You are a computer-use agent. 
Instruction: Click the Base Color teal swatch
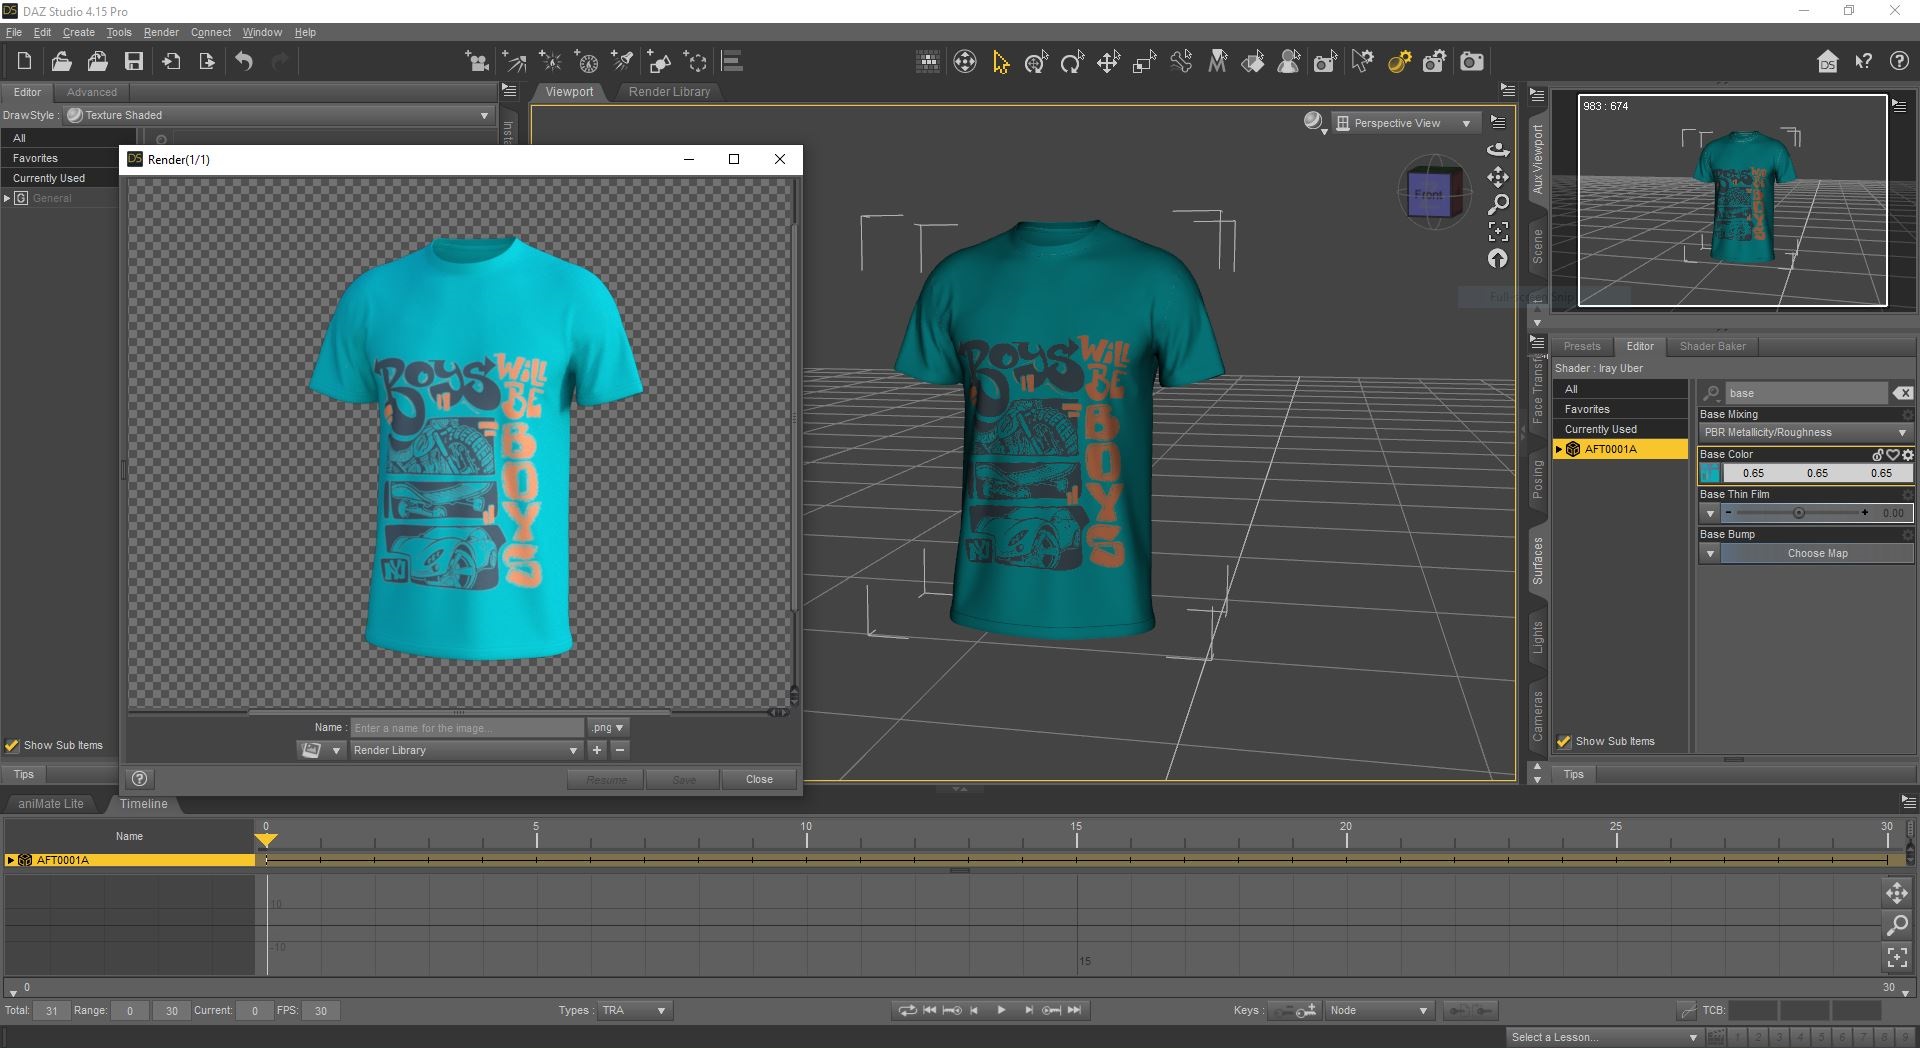tap(1710, 474)
